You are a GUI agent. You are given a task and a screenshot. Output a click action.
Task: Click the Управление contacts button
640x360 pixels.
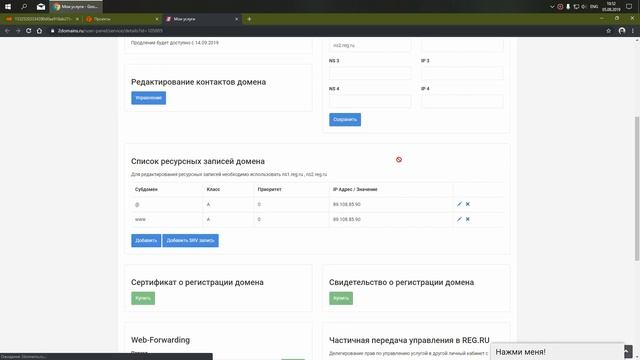(x=149, y=98)
